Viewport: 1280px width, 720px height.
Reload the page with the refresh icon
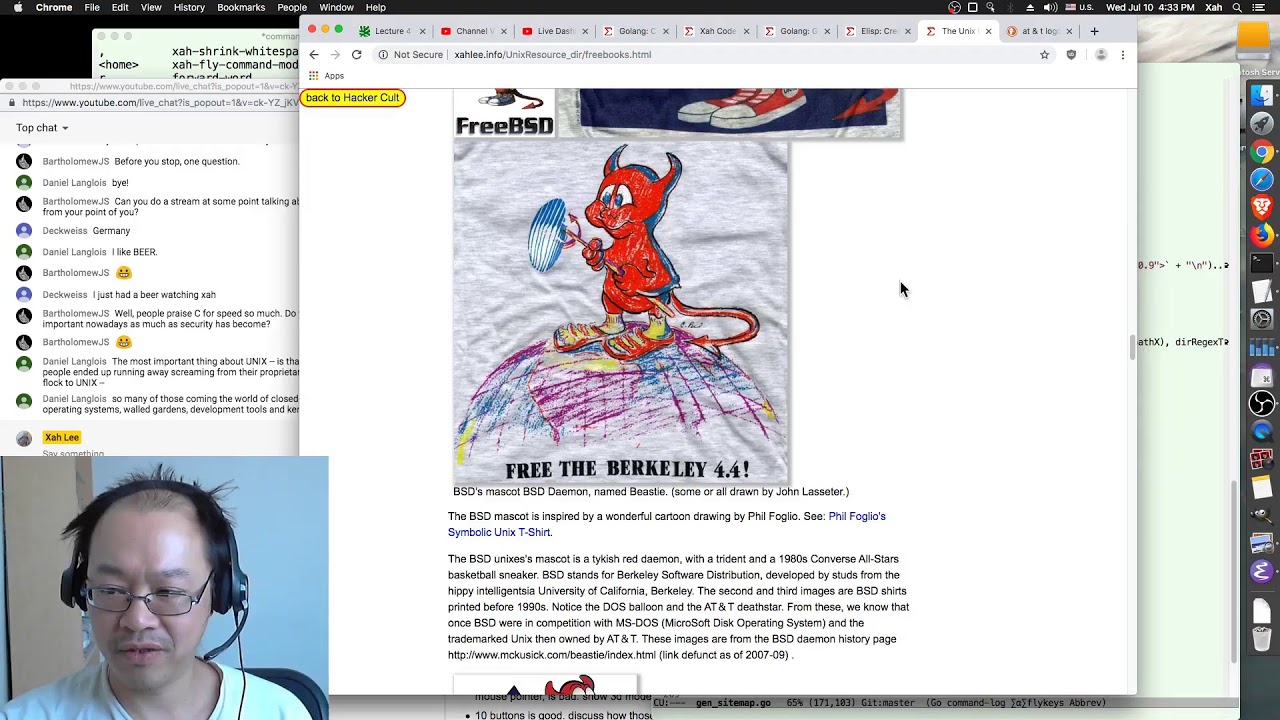(x=356, y=55)
